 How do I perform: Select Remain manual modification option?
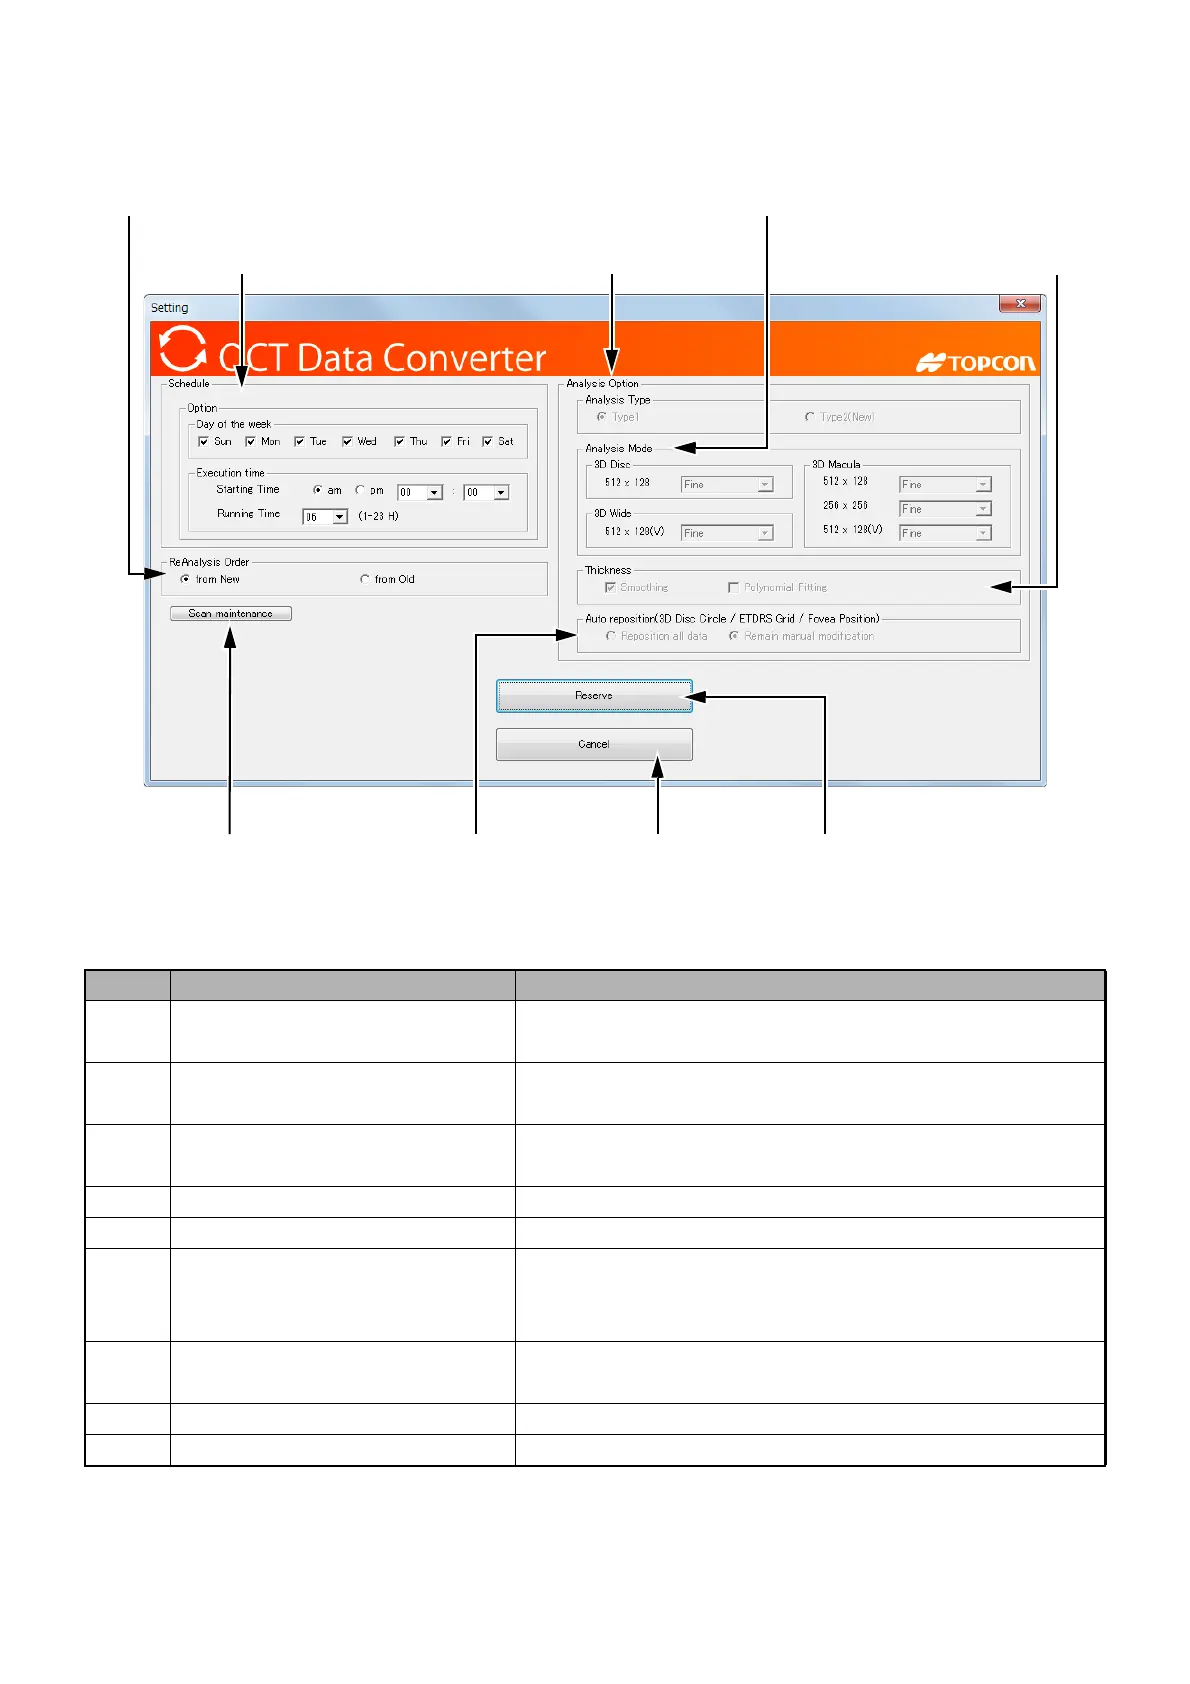coord(734,636)
